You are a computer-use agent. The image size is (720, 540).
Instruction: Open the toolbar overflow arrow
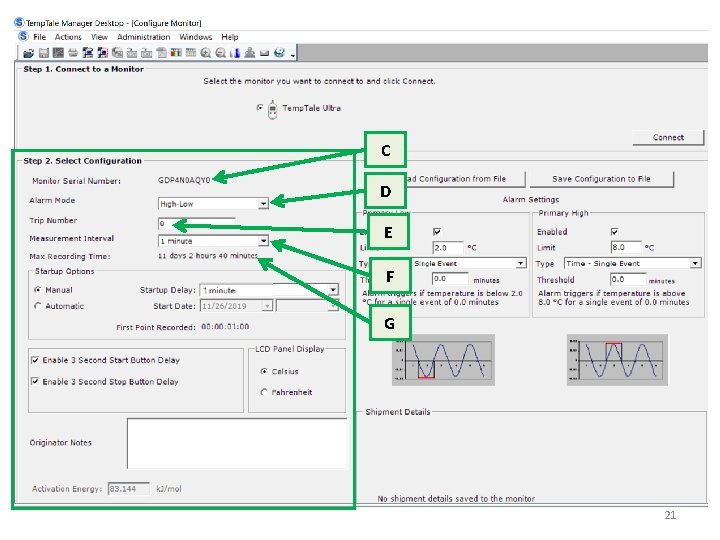293,56
